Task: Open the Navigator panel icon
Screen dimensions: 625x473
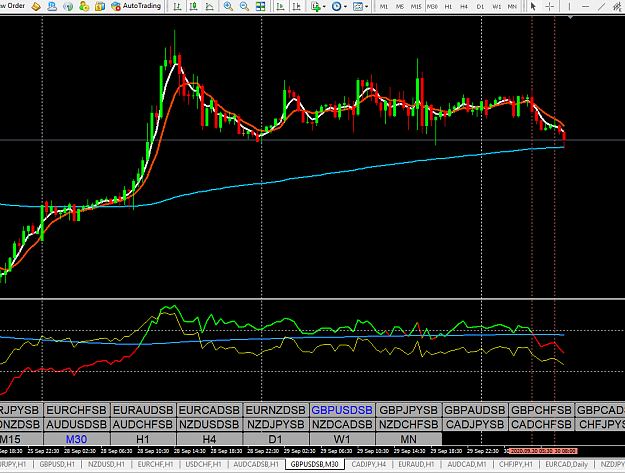Action: click(x=68, y=6)
